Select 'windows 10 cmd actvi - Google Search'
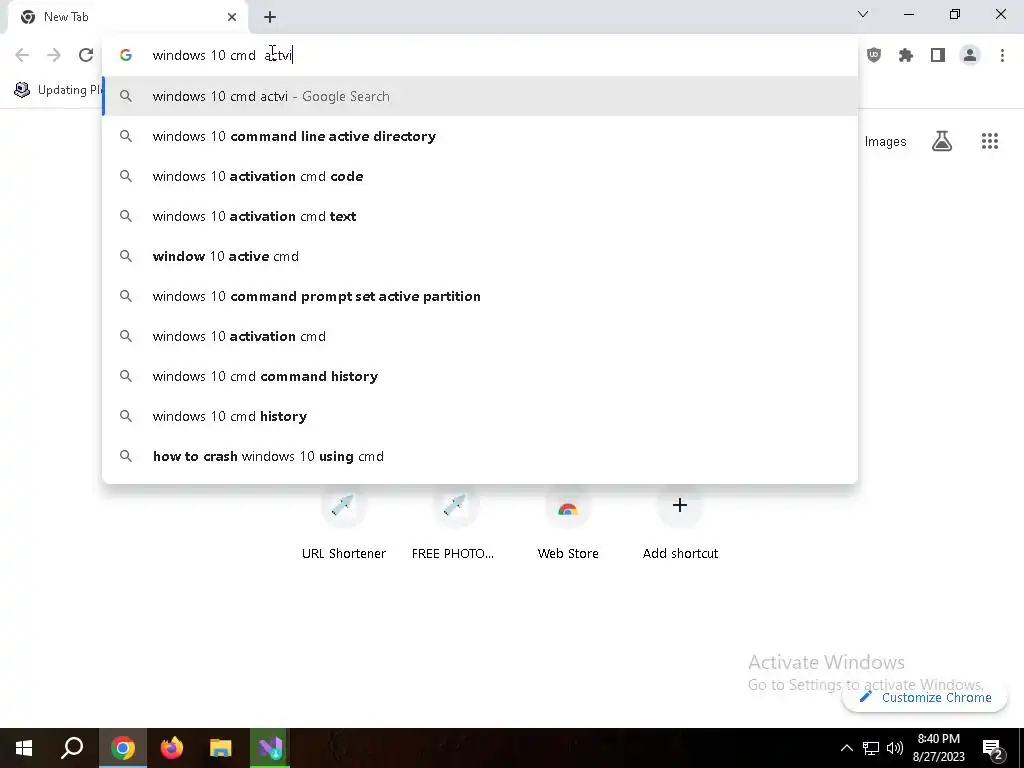 tap(480, 96)
